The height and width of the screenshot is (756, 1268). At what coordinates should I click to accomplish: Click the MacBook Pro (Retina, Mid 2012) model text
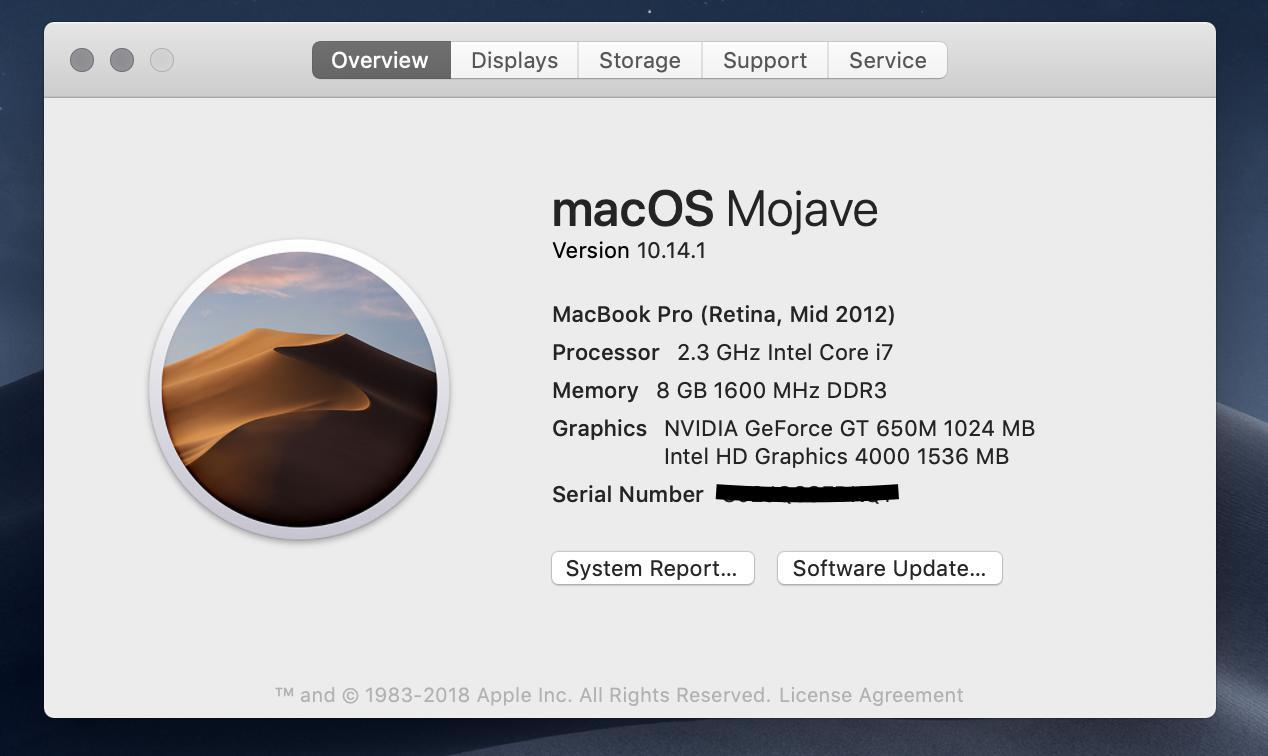click(723, 315)
